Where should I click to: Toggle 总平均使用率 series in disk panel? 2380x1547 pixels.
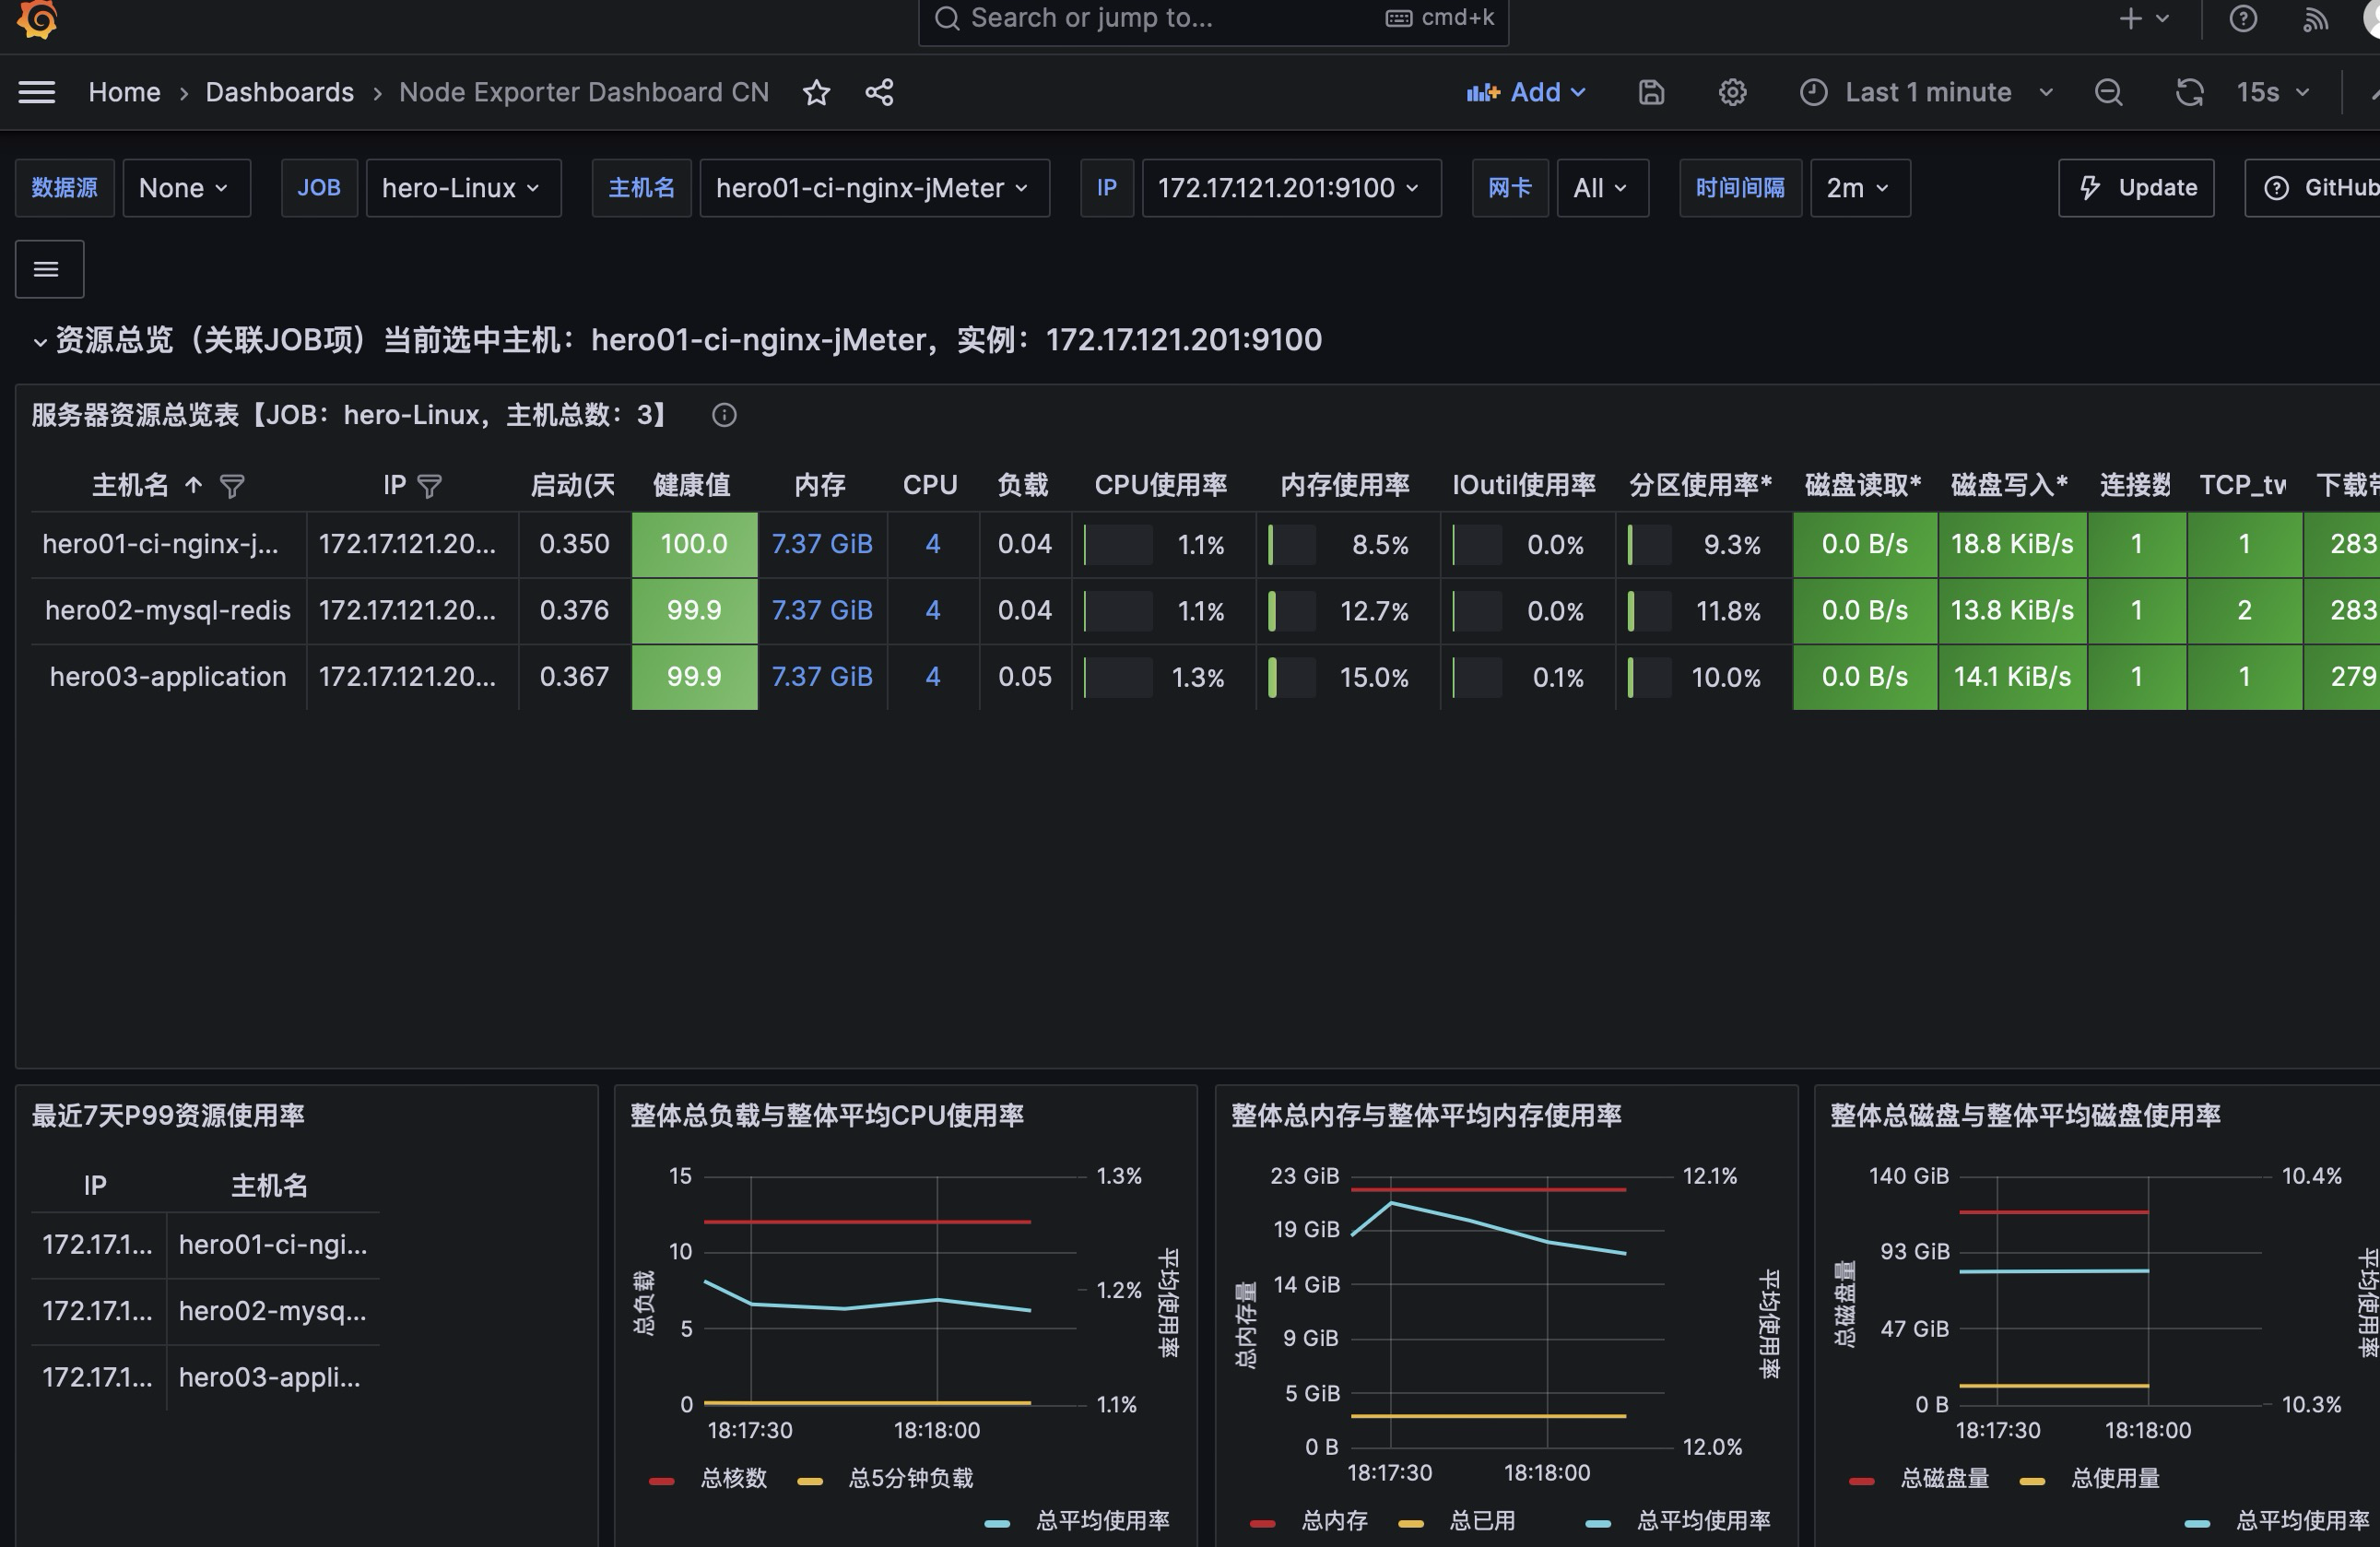[x=2303, y=1520]
